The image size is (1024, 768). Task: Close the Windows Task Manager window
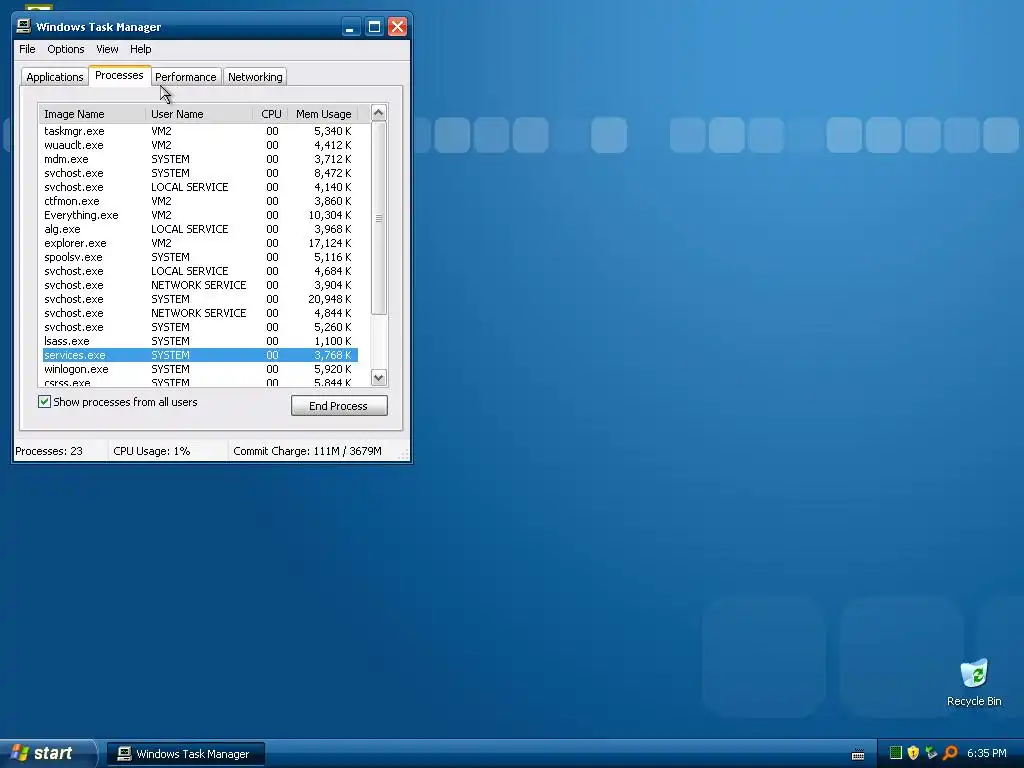[x=397, y=27]
